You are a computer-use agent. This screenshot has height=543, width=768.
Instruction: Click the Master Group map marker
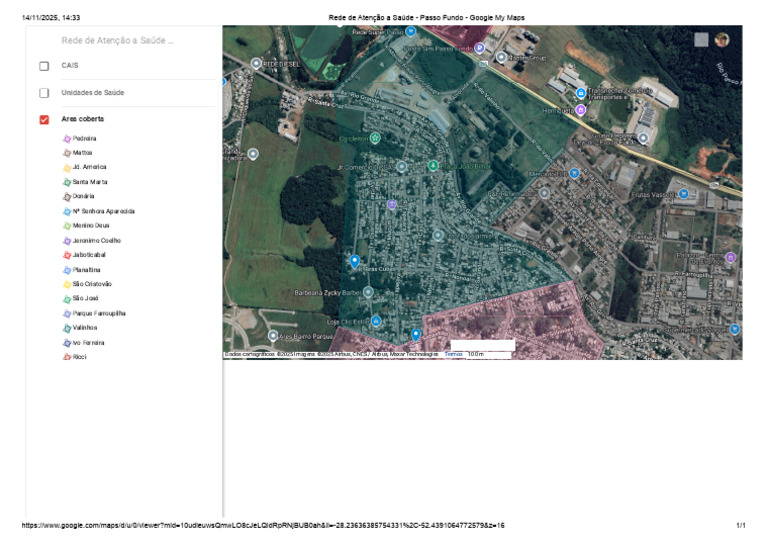[501, 57]
